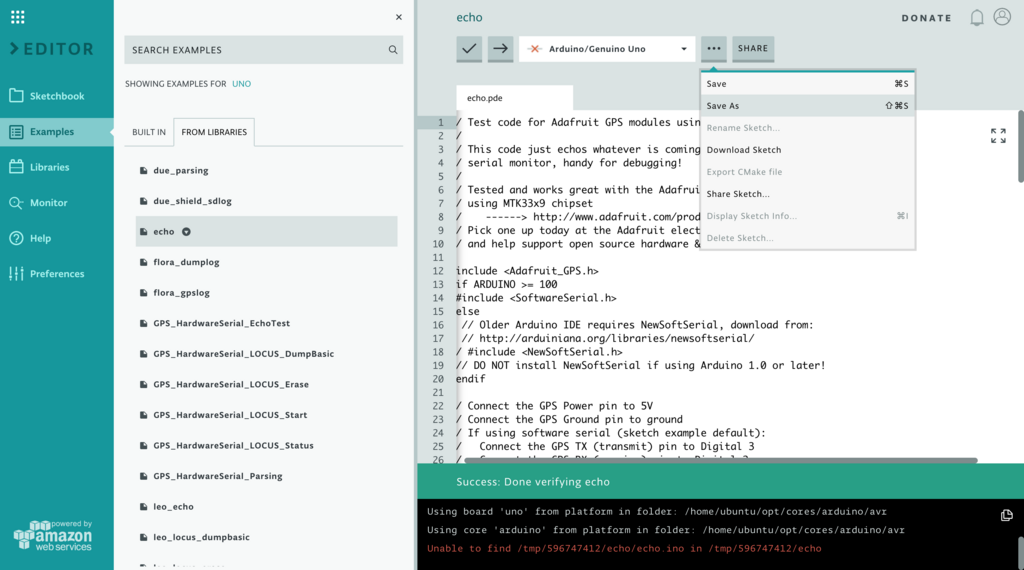Click the Upload arrow button
This screenshot has height=570, width=1024.
click(500, 48)
